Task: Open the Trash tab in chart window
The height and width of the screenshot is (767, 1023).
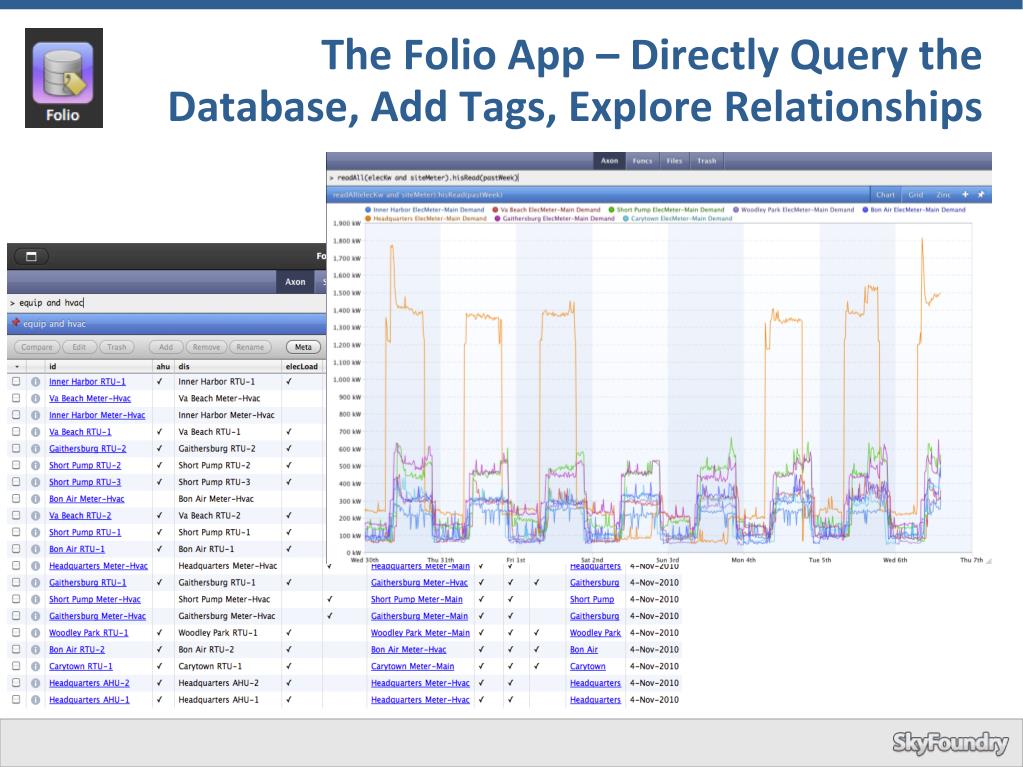Action: pos(707,160)
